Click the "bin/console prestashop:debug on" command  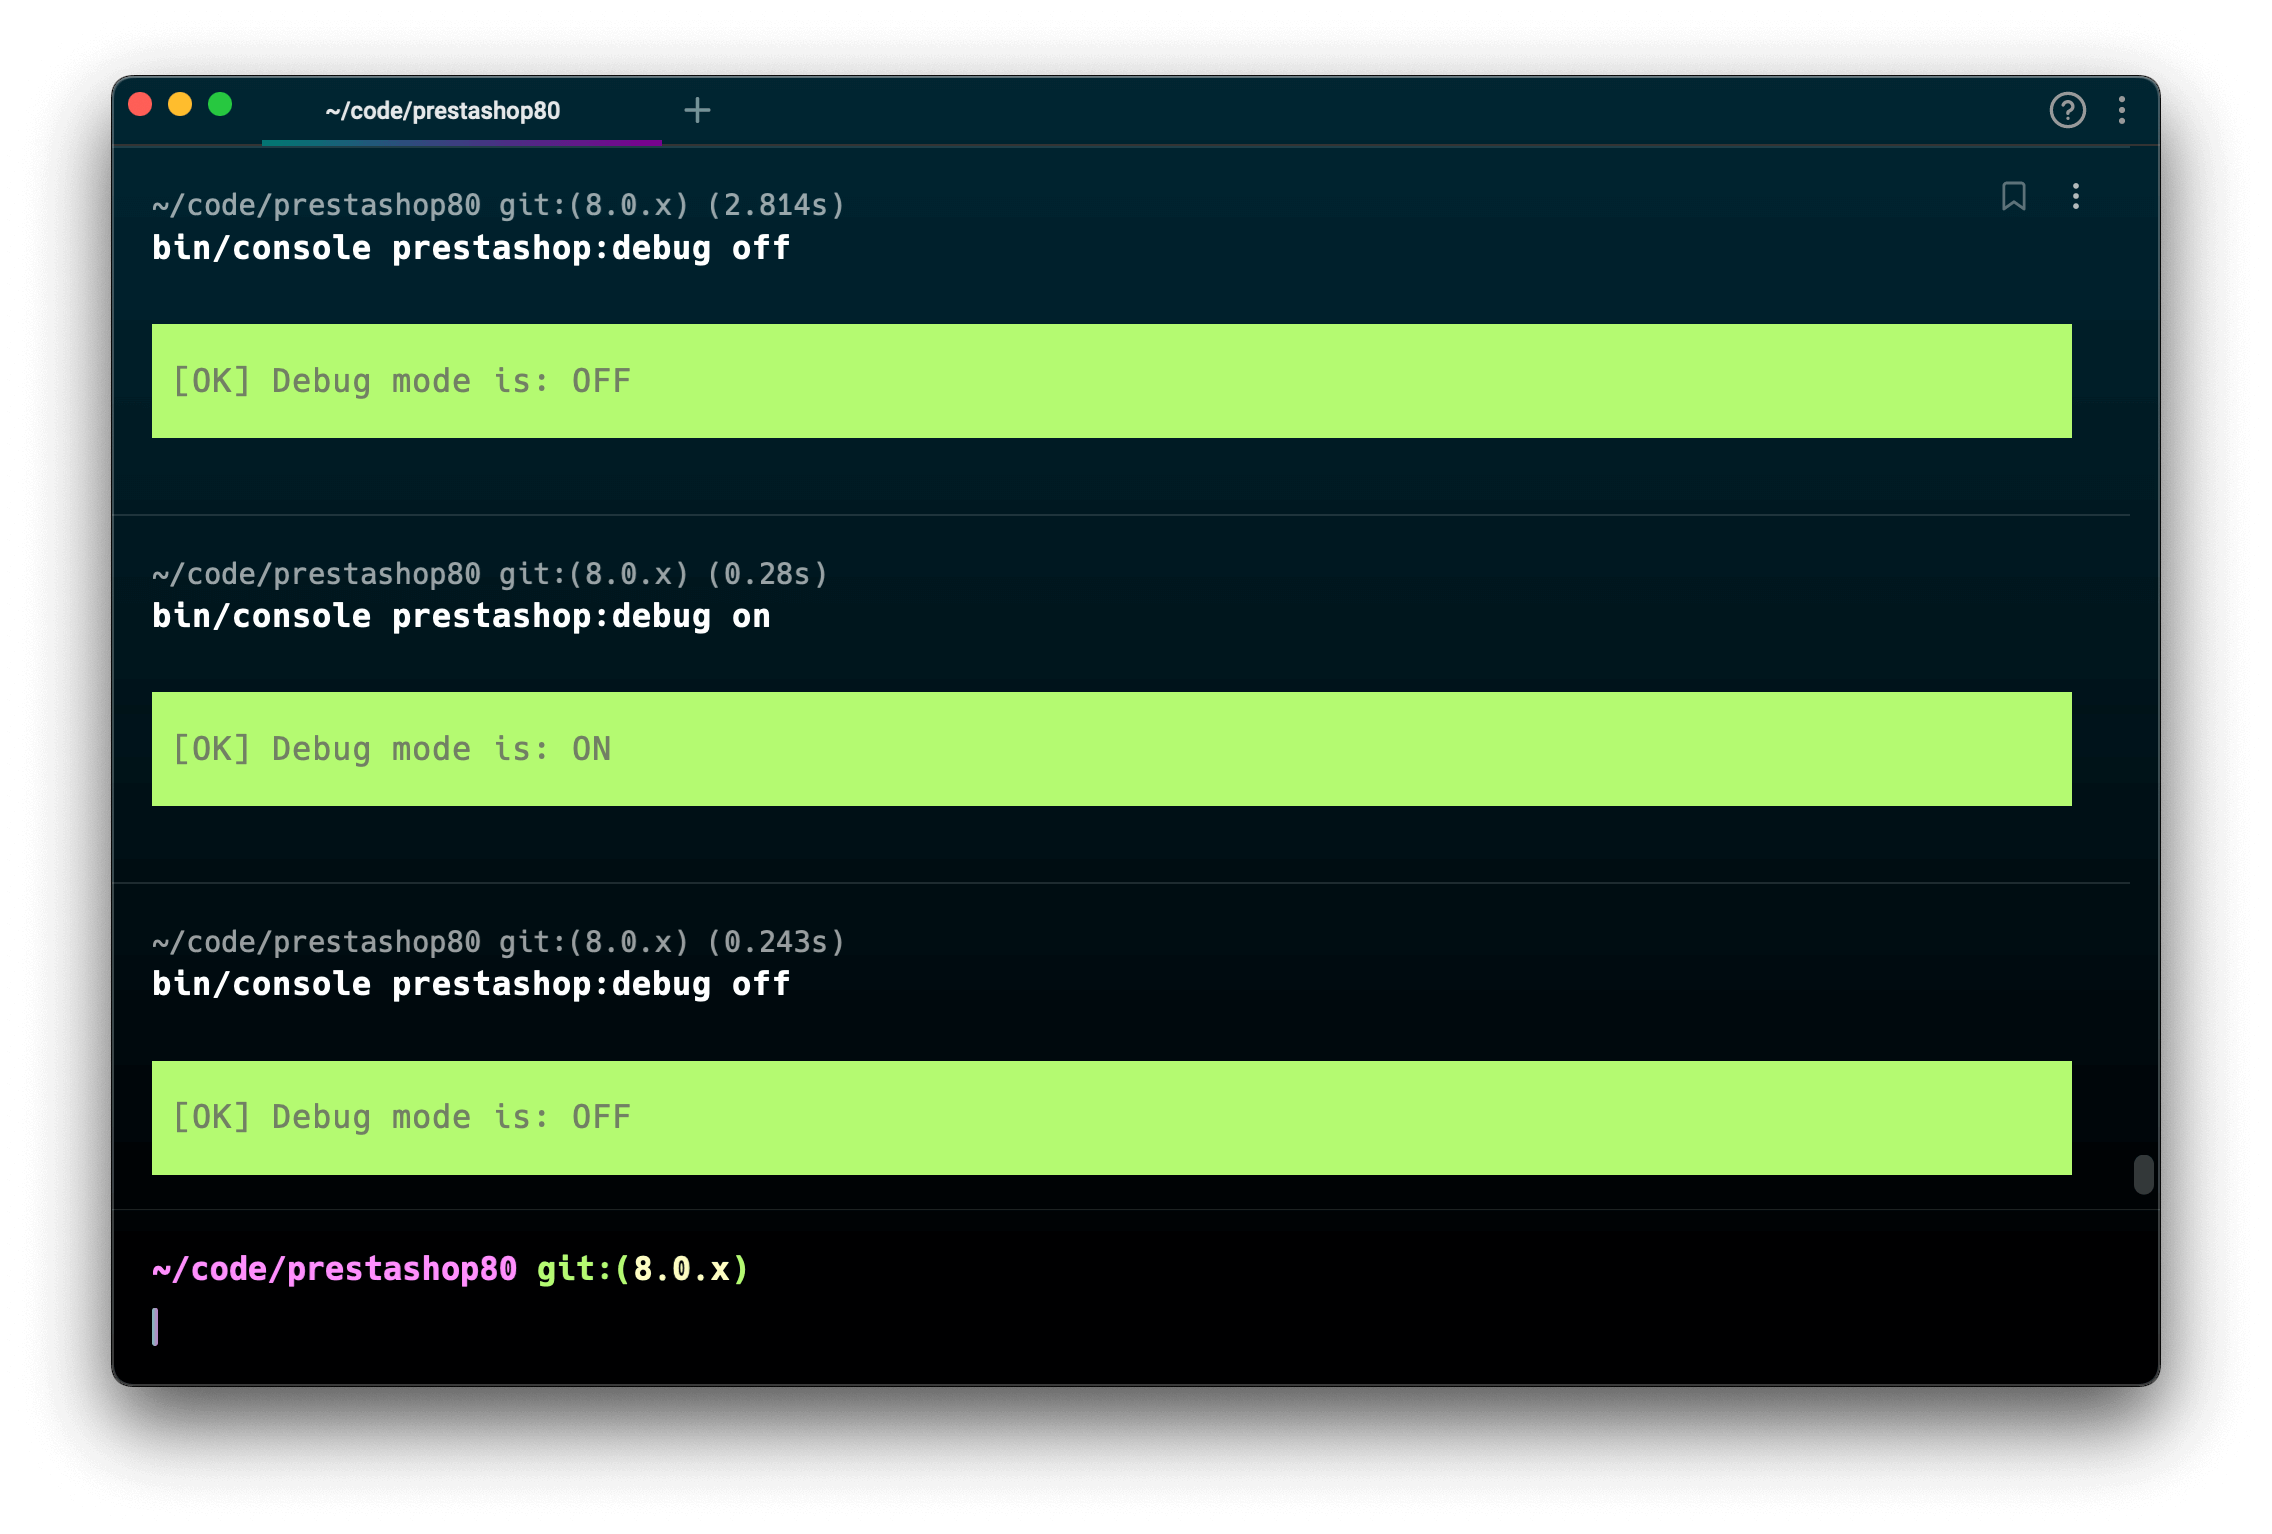coord(461,616)
